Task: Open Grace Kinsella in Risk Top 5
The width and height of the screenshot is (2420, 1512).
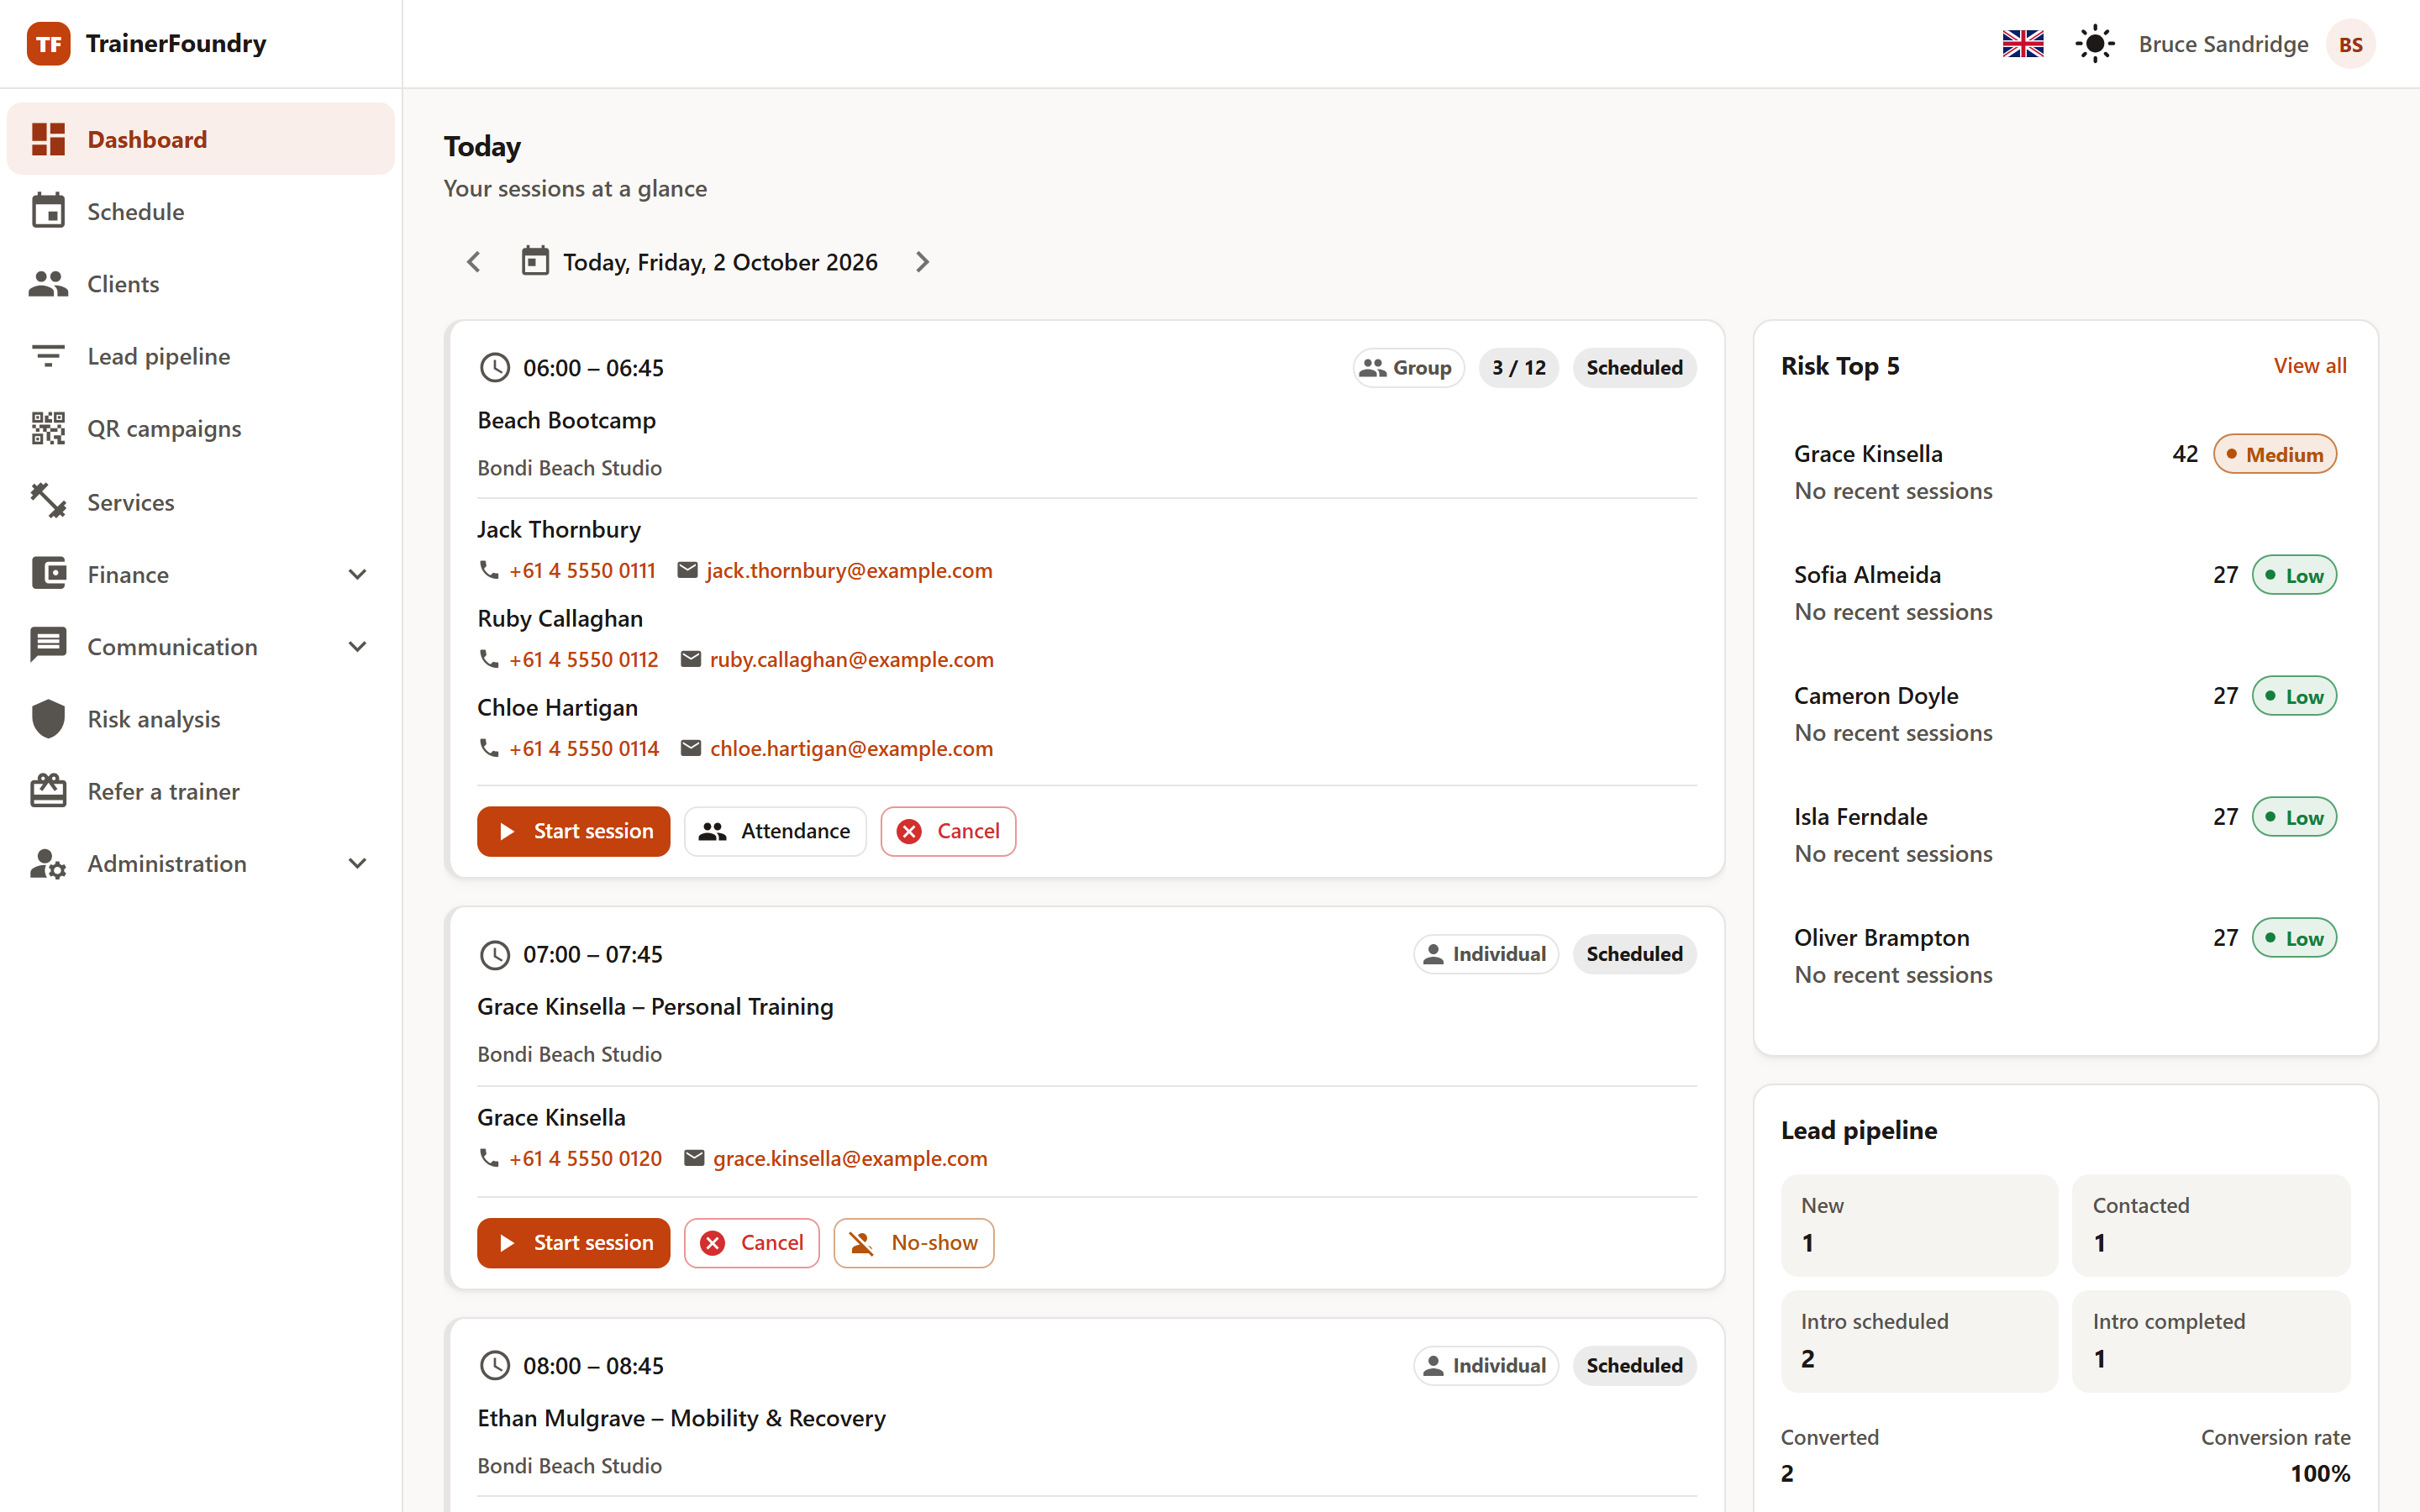Action: click(x=2065, y=472)
